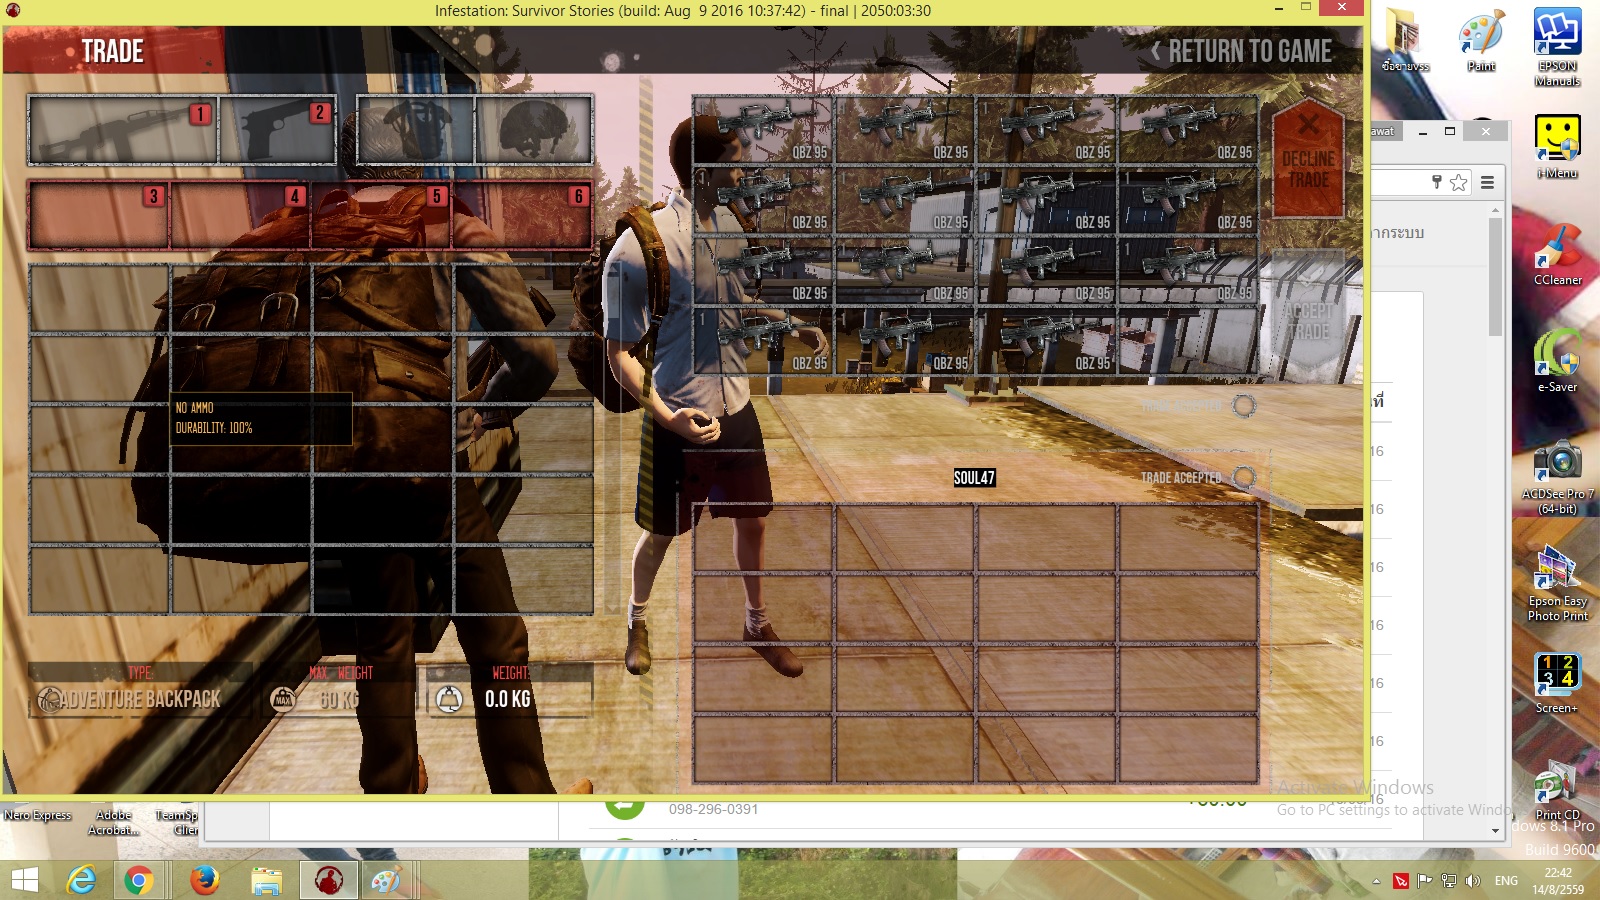
Task: Toggle the Trade Accepted indicator beside SOUL47
Action: click(1244, 478)
